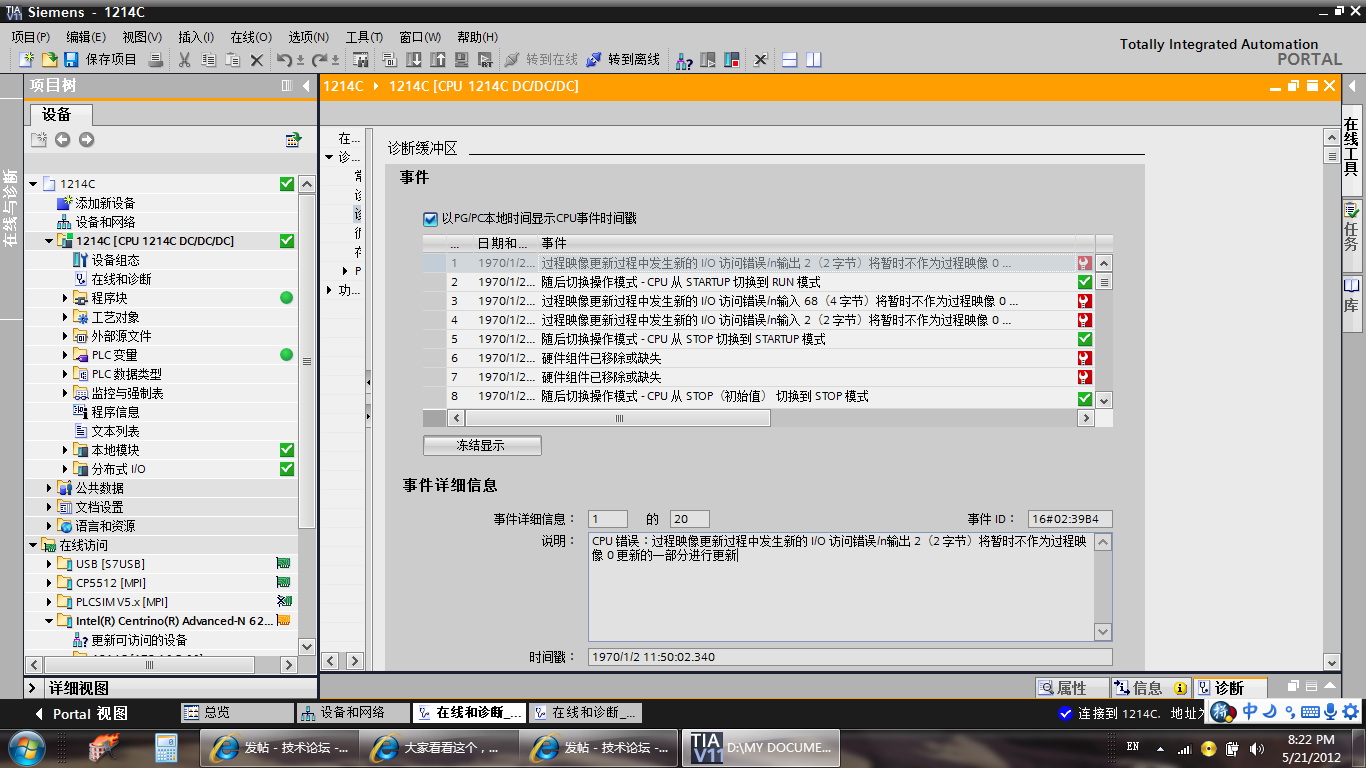Image resolution: width=1366 pixels, height=768 pixels.
Task: Click the Start CPU toolbar icon
Action: coord(708,60)
